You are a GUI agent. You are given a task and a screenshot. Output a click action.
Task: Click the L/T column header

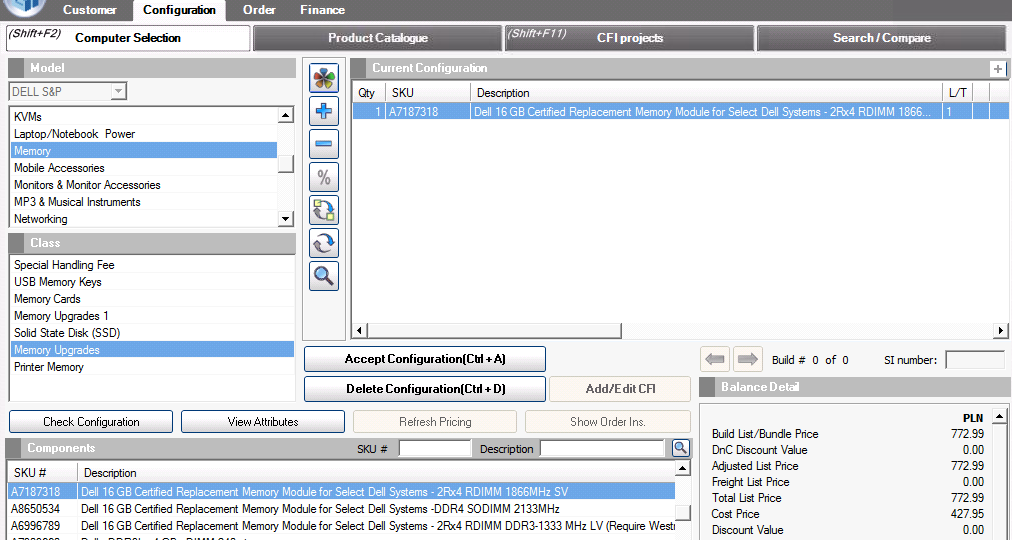click(957, 93)
